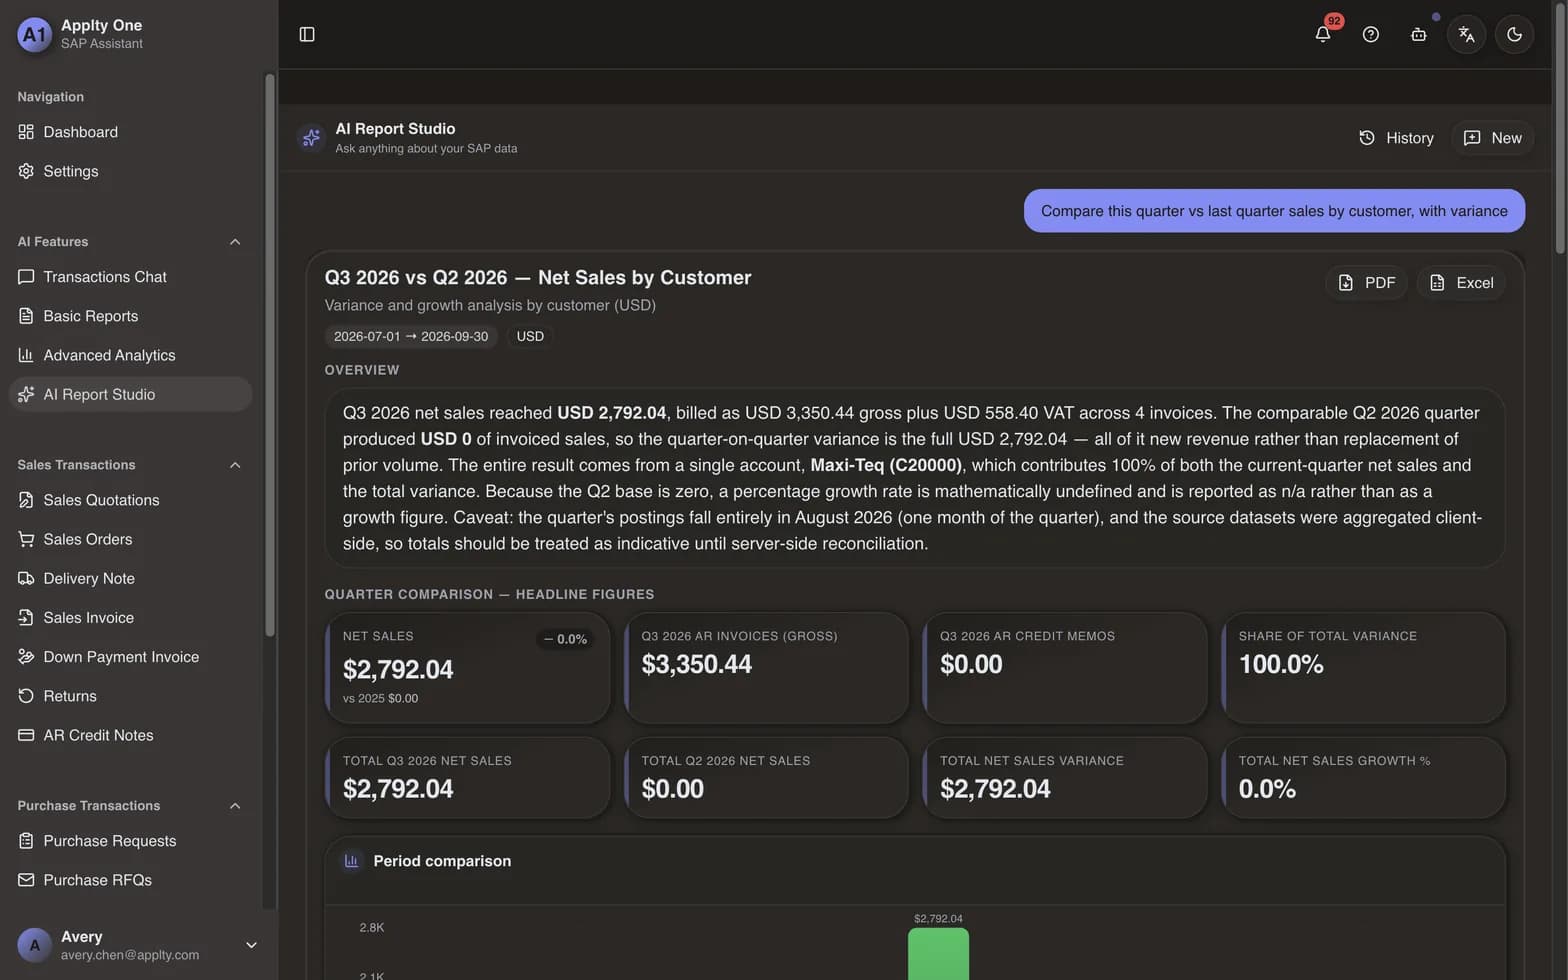This screenshot has height=980, width=1568.
Task: Open the AI assistant robot icon
Action: pos(1418,34)
